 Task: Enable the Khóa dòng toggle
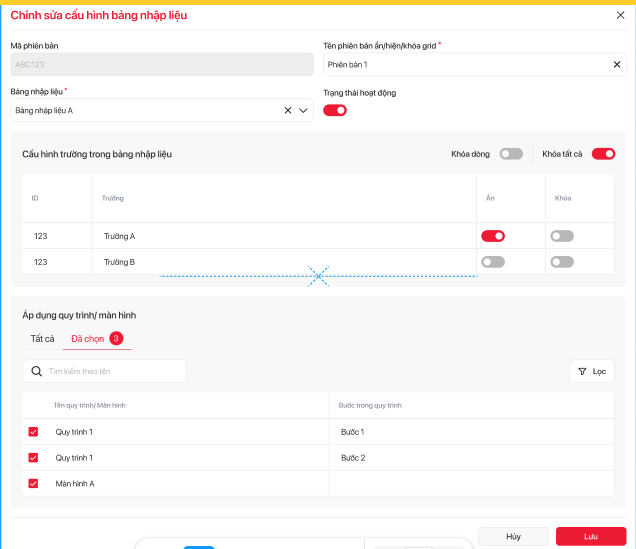tap(511, 154)
